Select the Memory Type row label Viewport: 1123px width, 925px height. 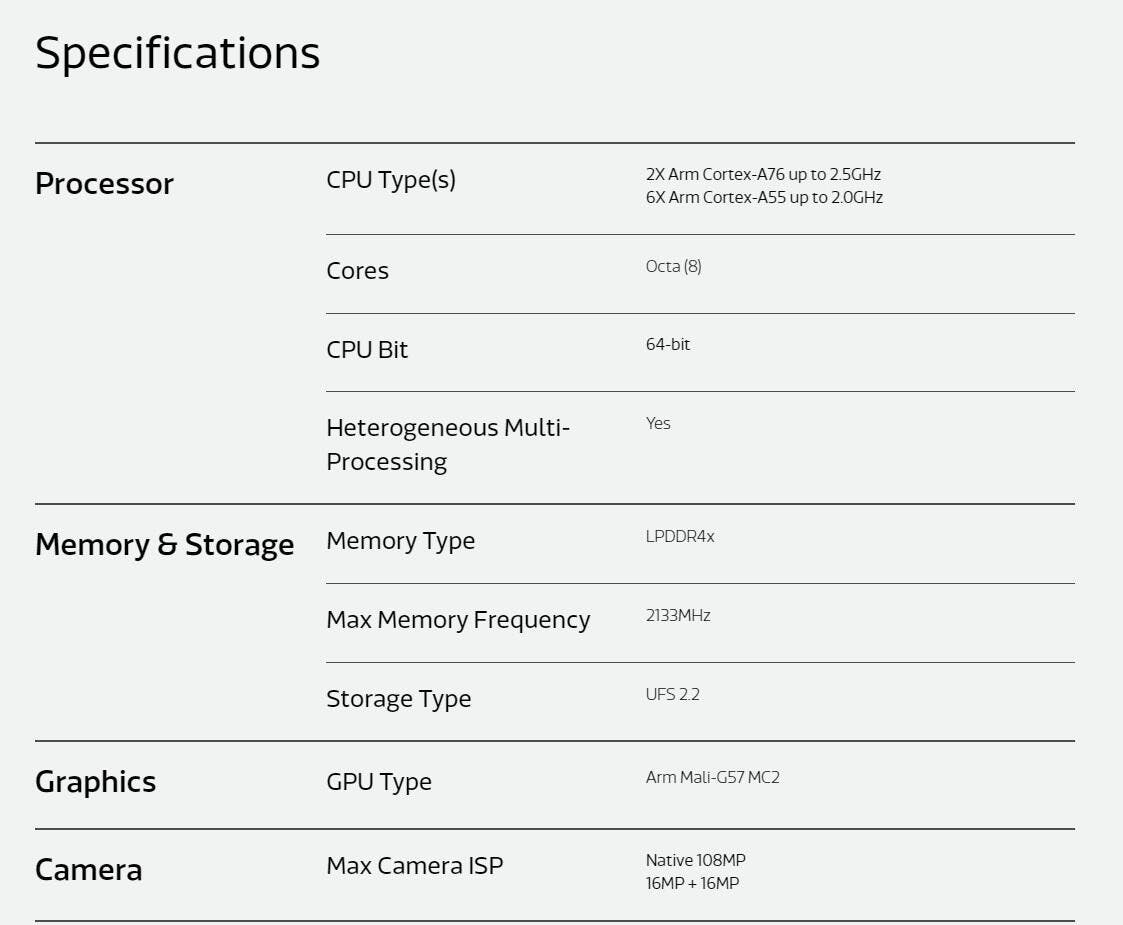tap(400, 541)
